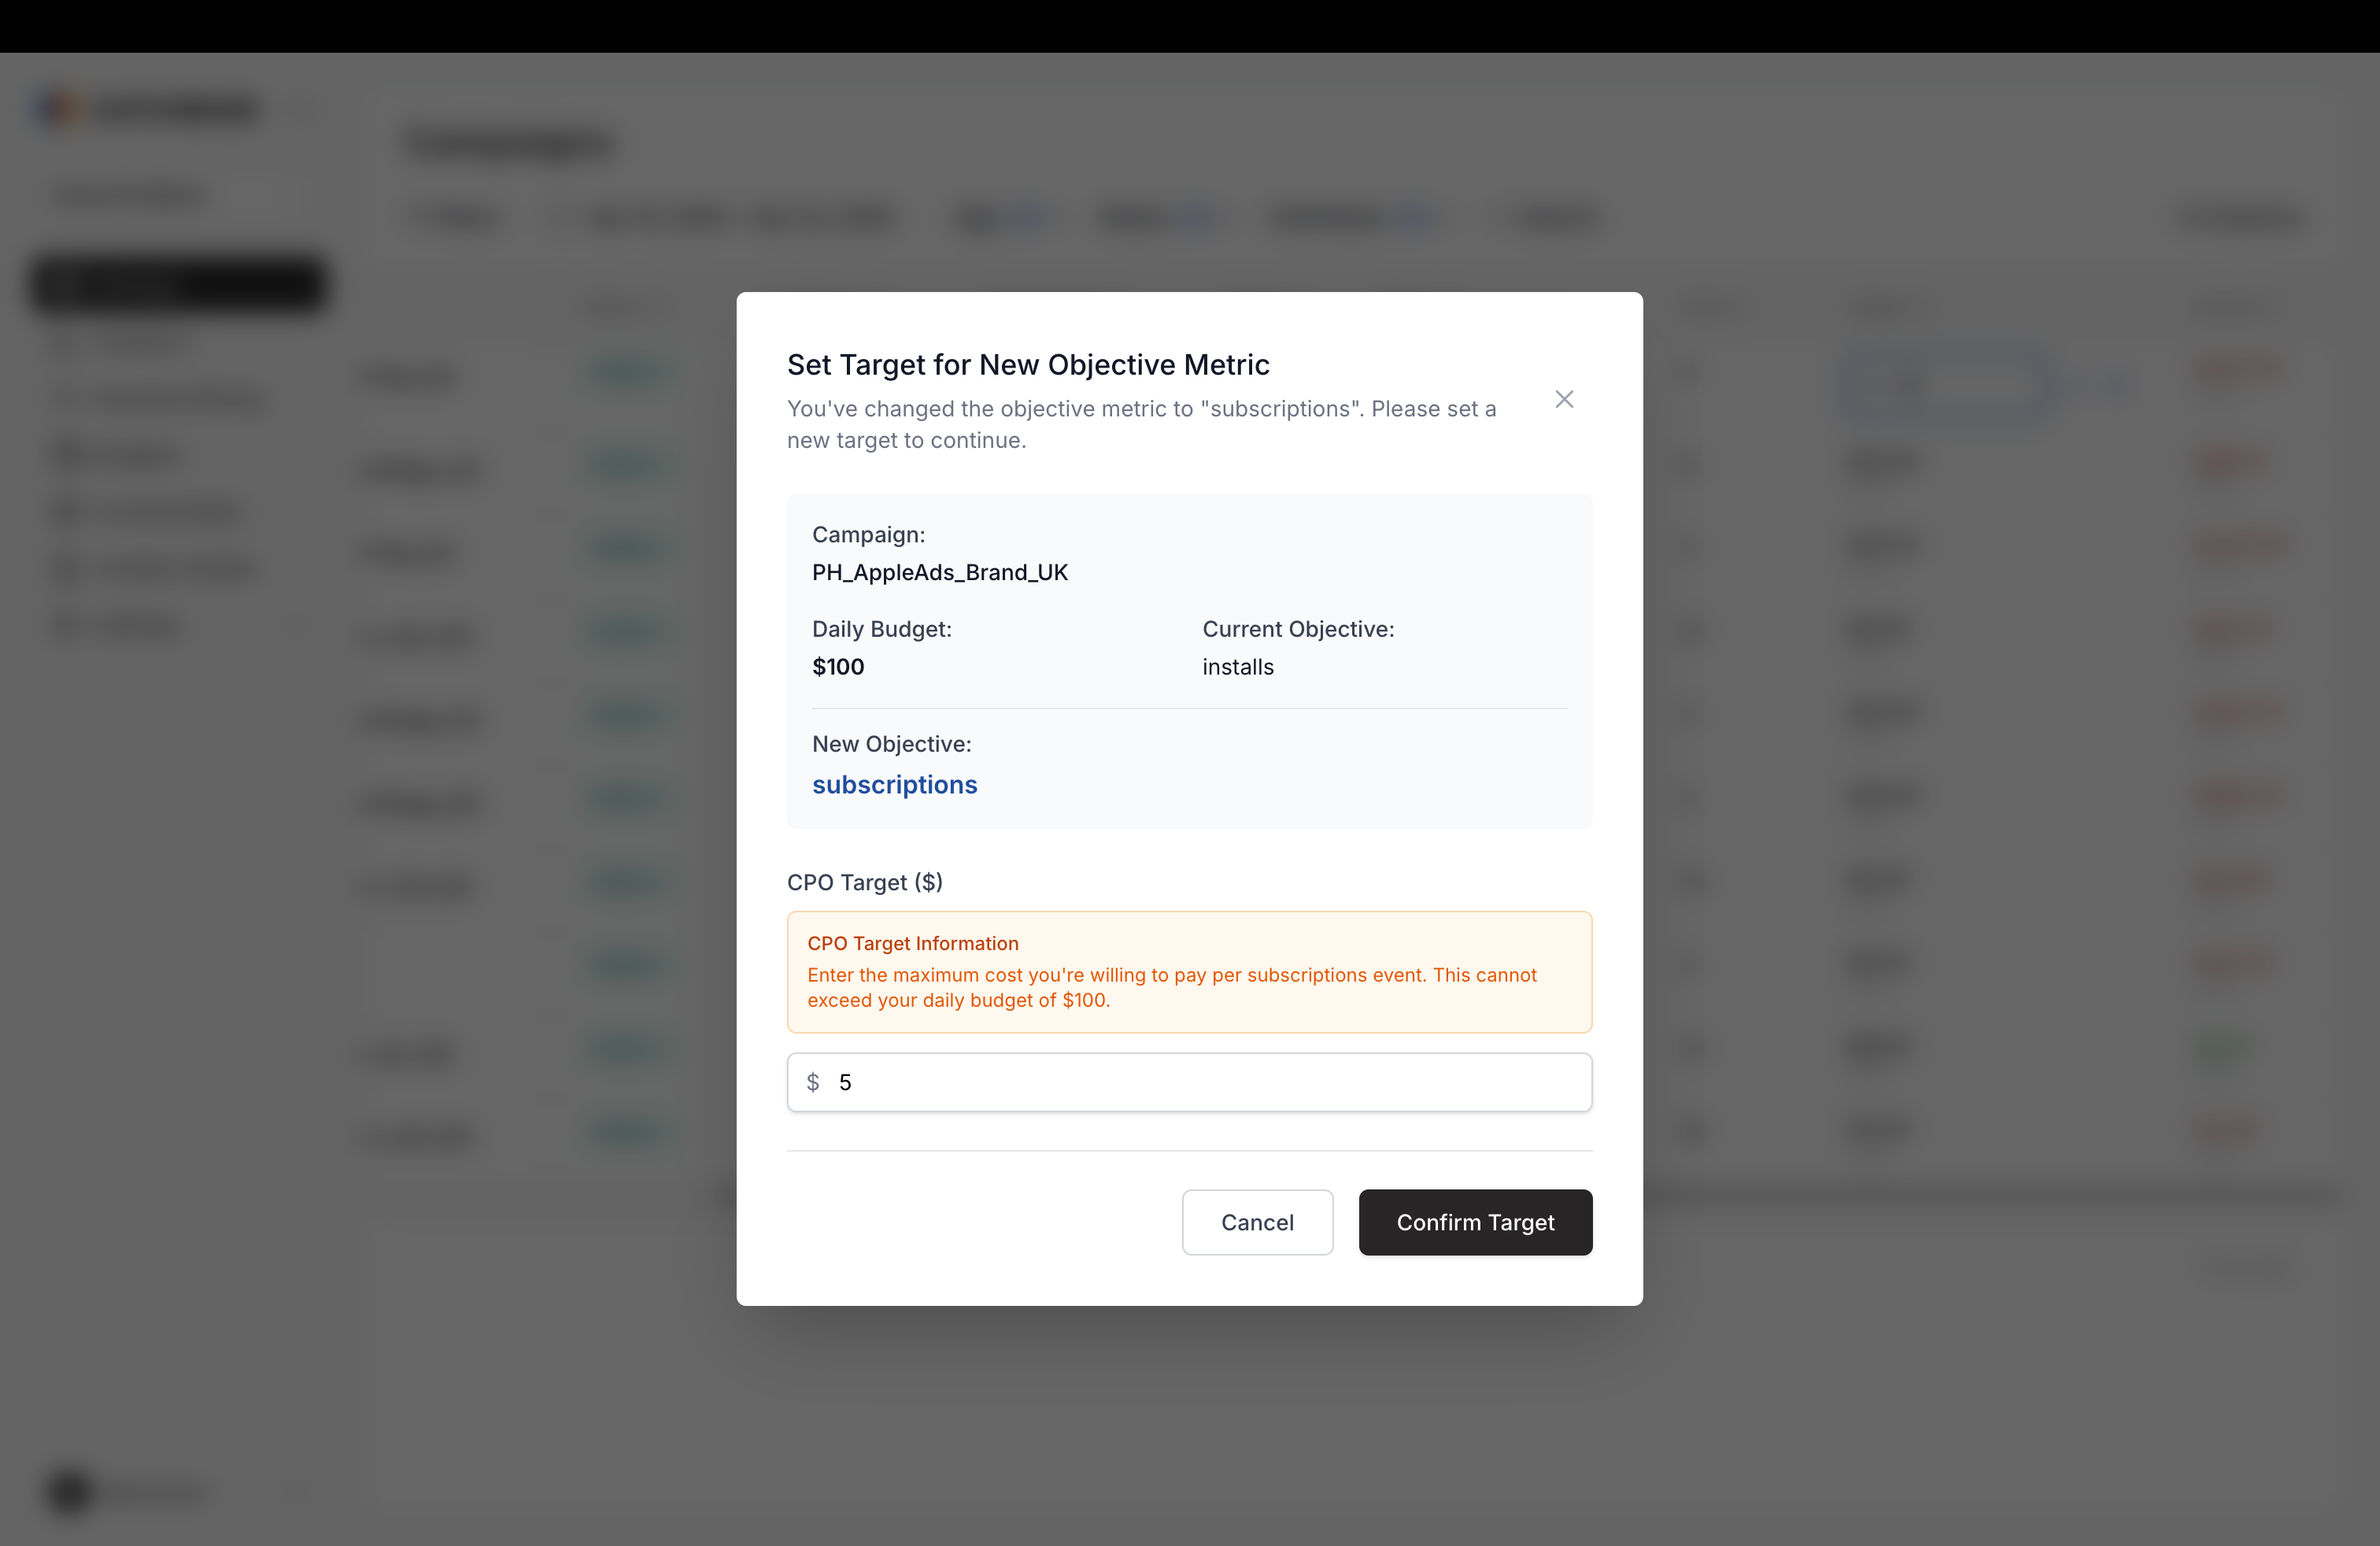
Task: Click the Confirm Target button
Action: [x=1475, y=1222]
